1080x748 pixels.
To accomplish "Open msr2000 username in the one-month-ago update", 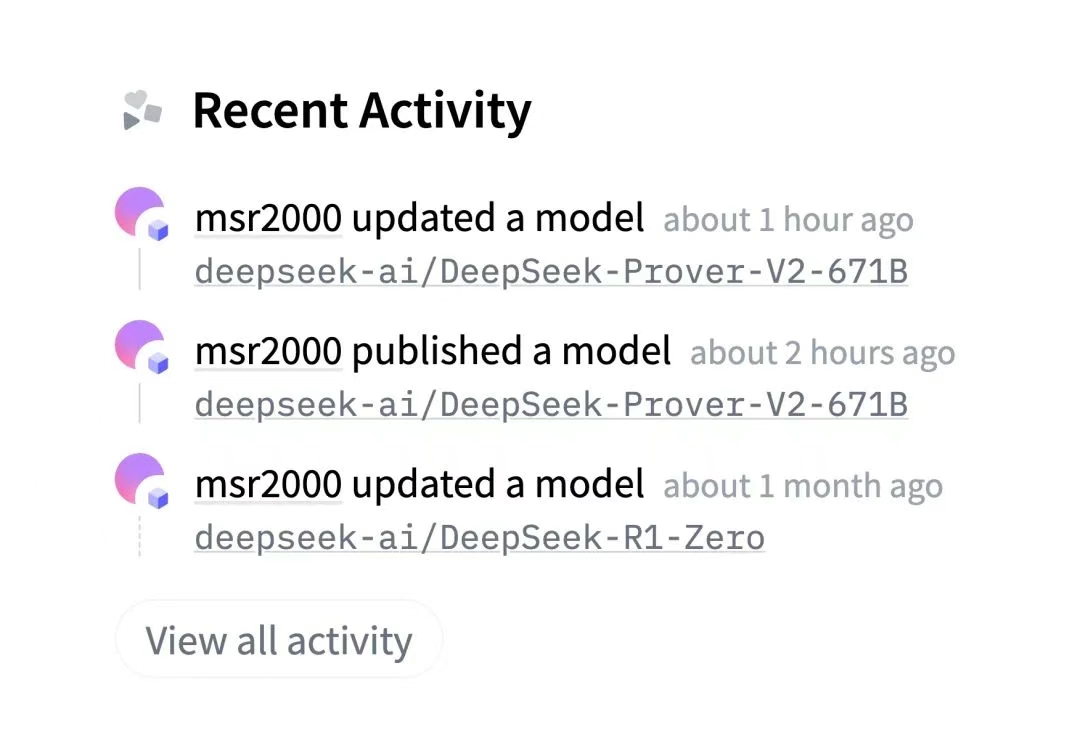I will point(268,484).
